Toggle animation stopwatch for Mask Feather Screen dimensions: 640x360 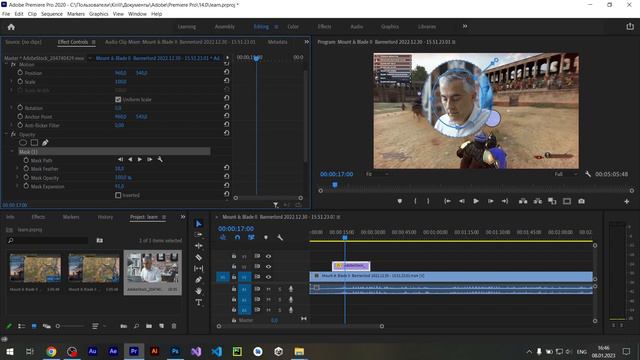pyautogui.click(x=26, y=169)
